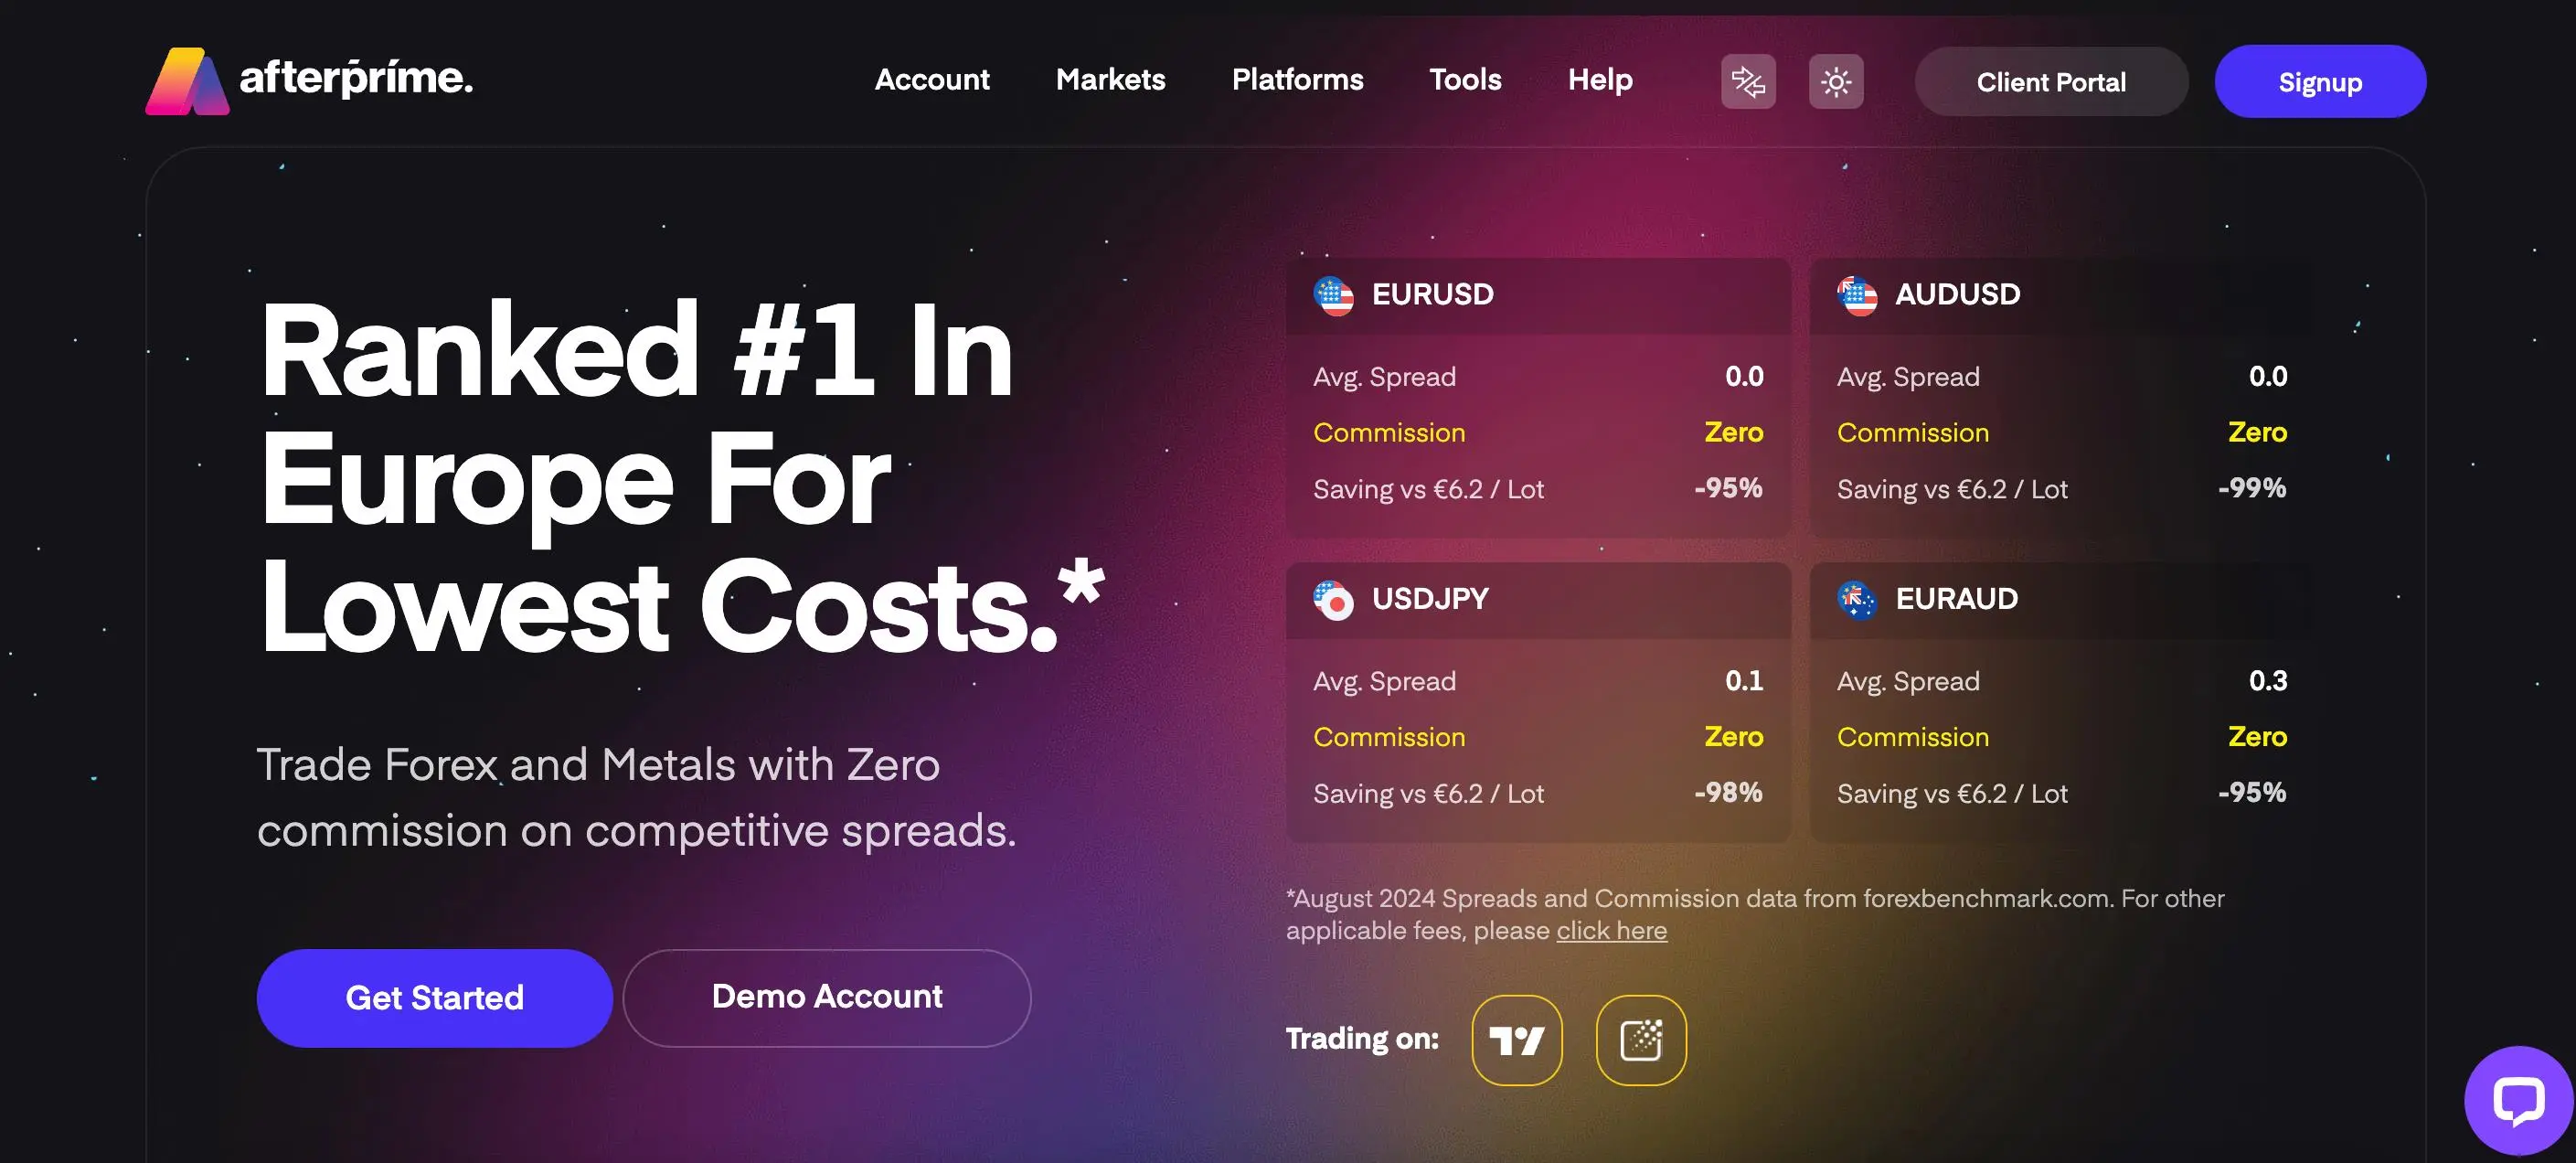The image size is (2576, 1163).
Task: Click USDJPY average spread 0.1
Action: coord(1744,681)
